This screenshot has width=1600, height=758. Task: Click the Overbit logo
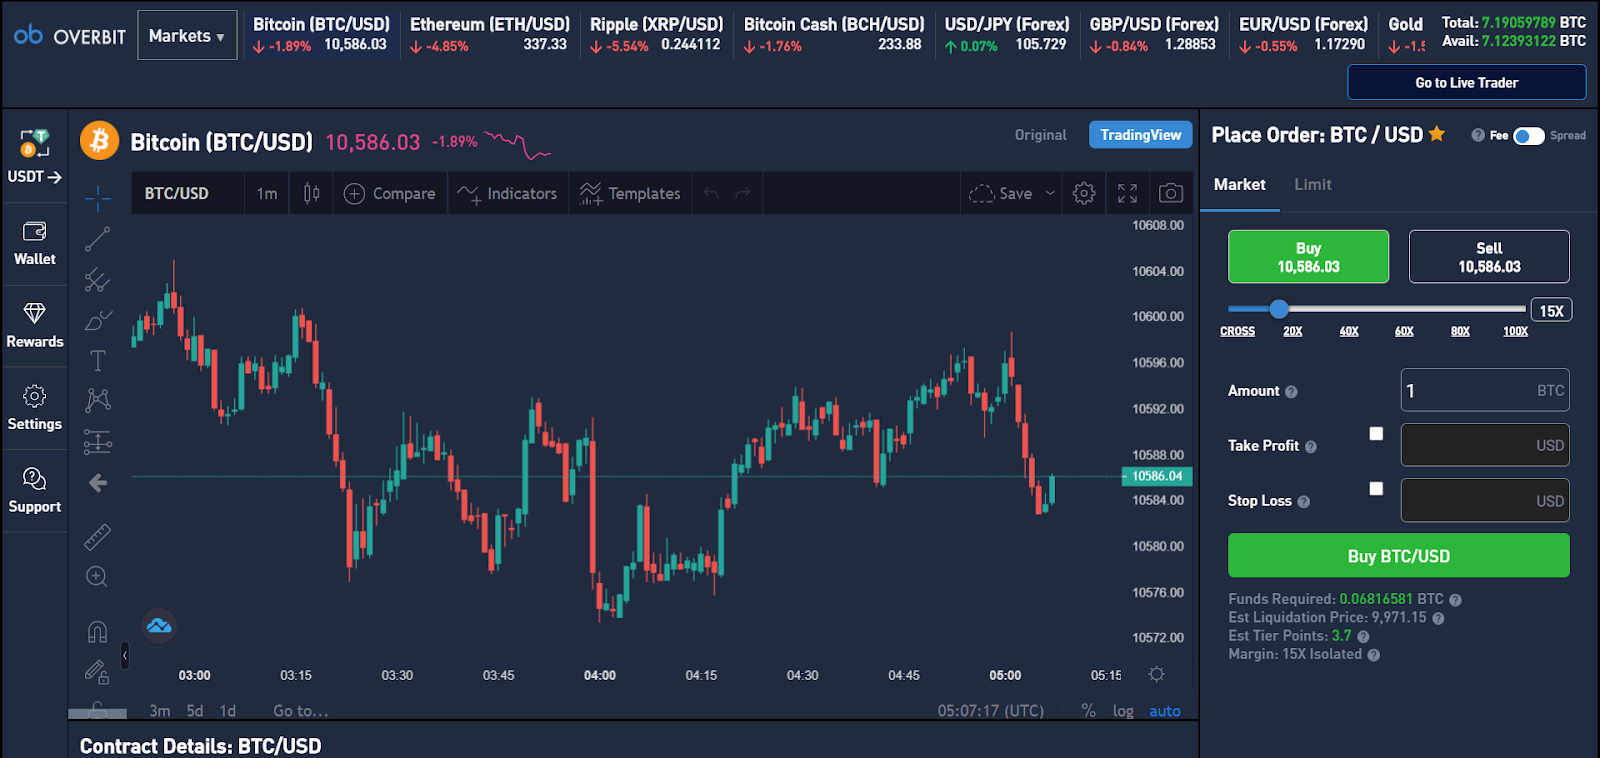(x=69, y=36)
